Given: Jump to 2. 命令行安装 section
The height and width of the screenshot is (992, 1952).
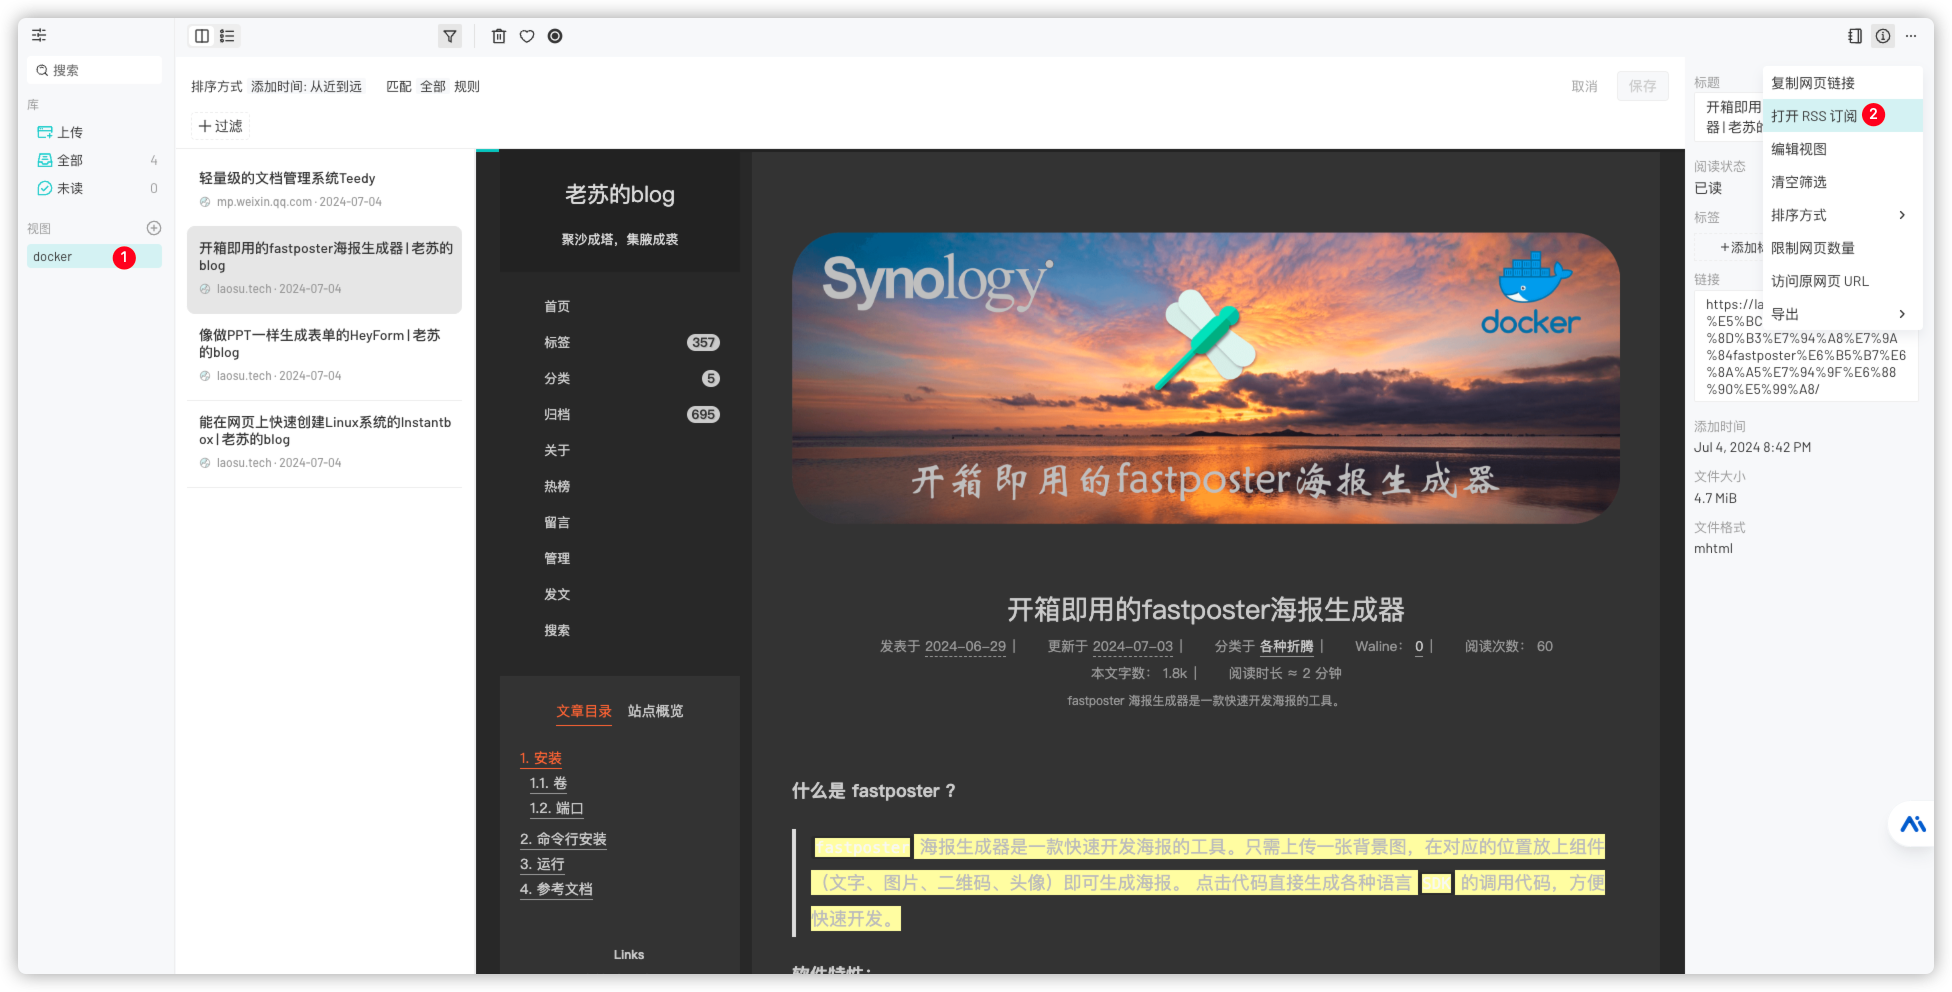Looking at the screenshot, I should 563,839.
